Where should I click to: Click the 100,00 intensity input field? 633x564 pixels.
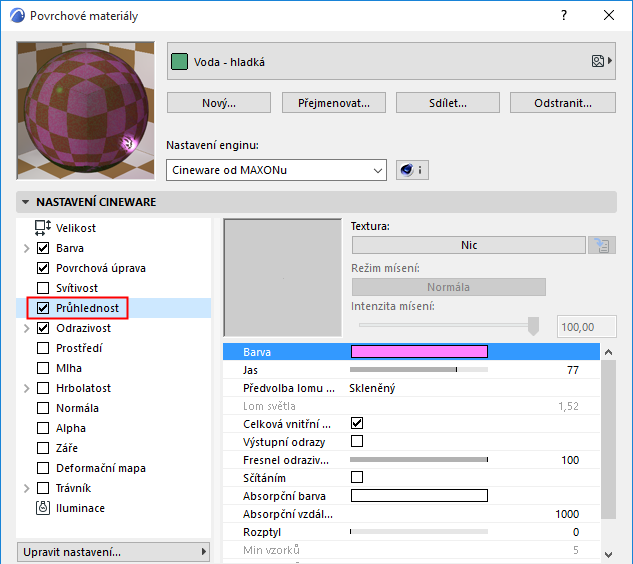587,327
